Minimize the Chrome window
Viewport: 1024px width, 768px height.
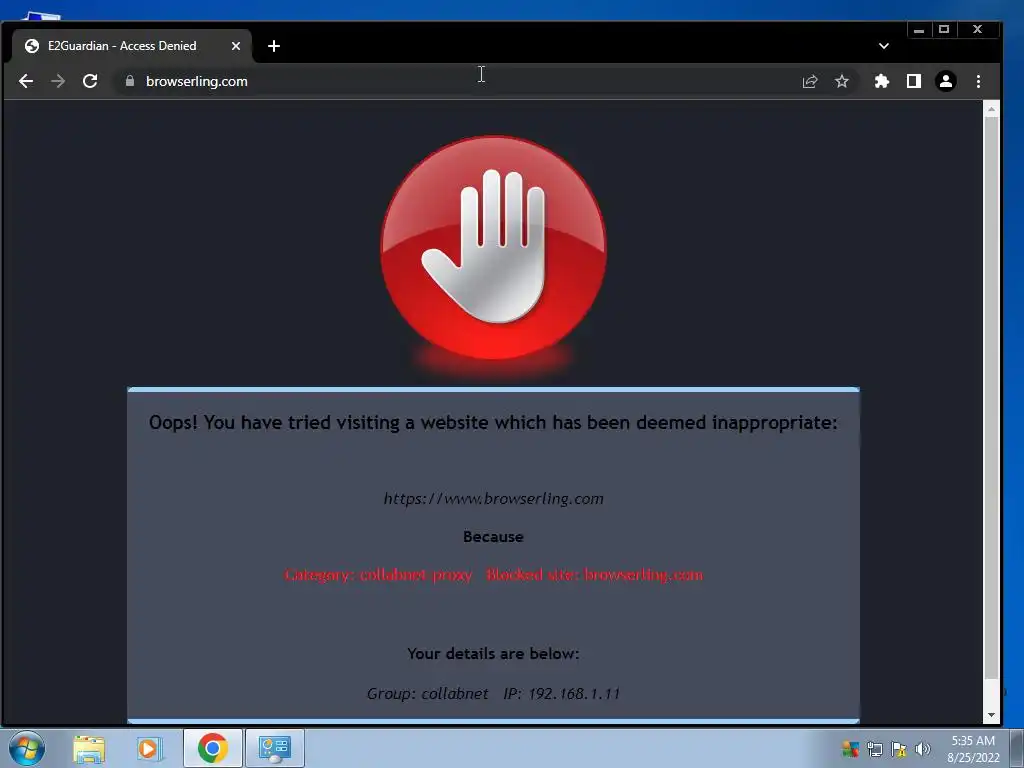[919, 29]
